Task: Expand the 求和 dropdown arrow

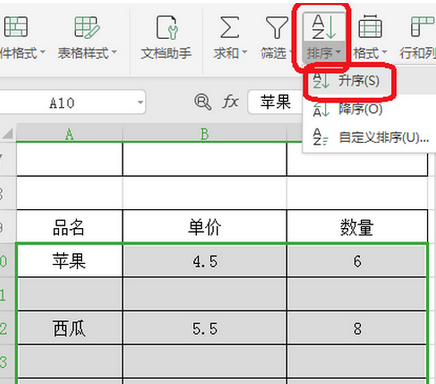Action: point(244,52)
